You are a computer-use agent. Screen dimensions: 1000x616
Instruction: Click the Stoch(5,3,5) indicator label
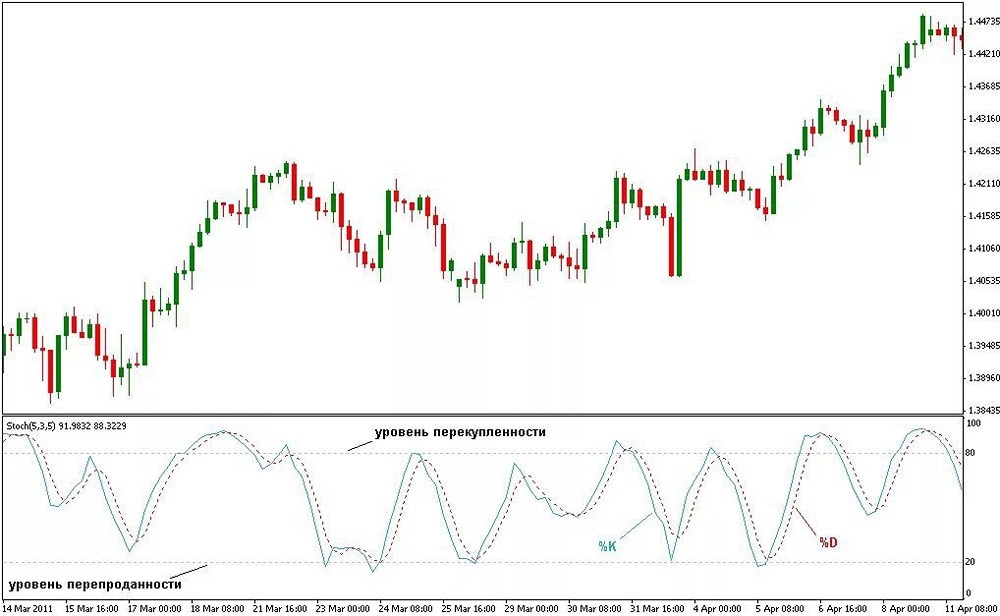(x=66, y=425)
